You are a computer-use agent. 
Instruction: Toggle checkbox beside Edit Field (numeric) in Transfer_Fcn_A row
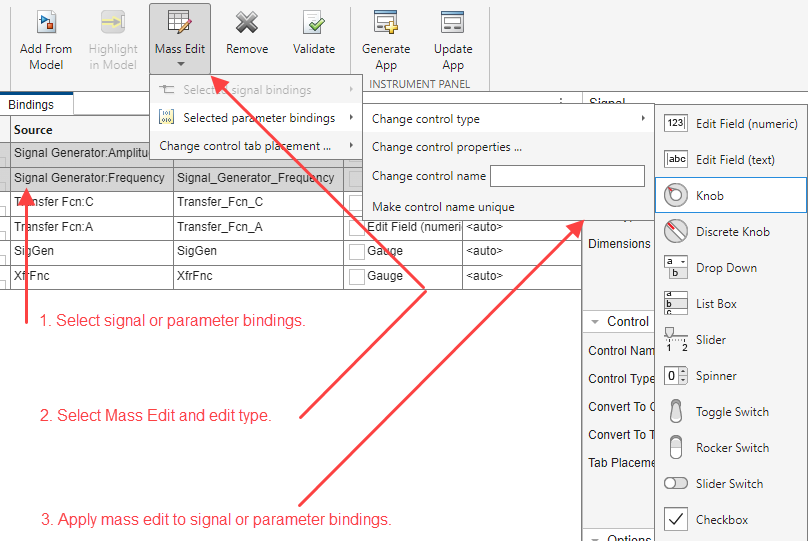click(357, 227)
